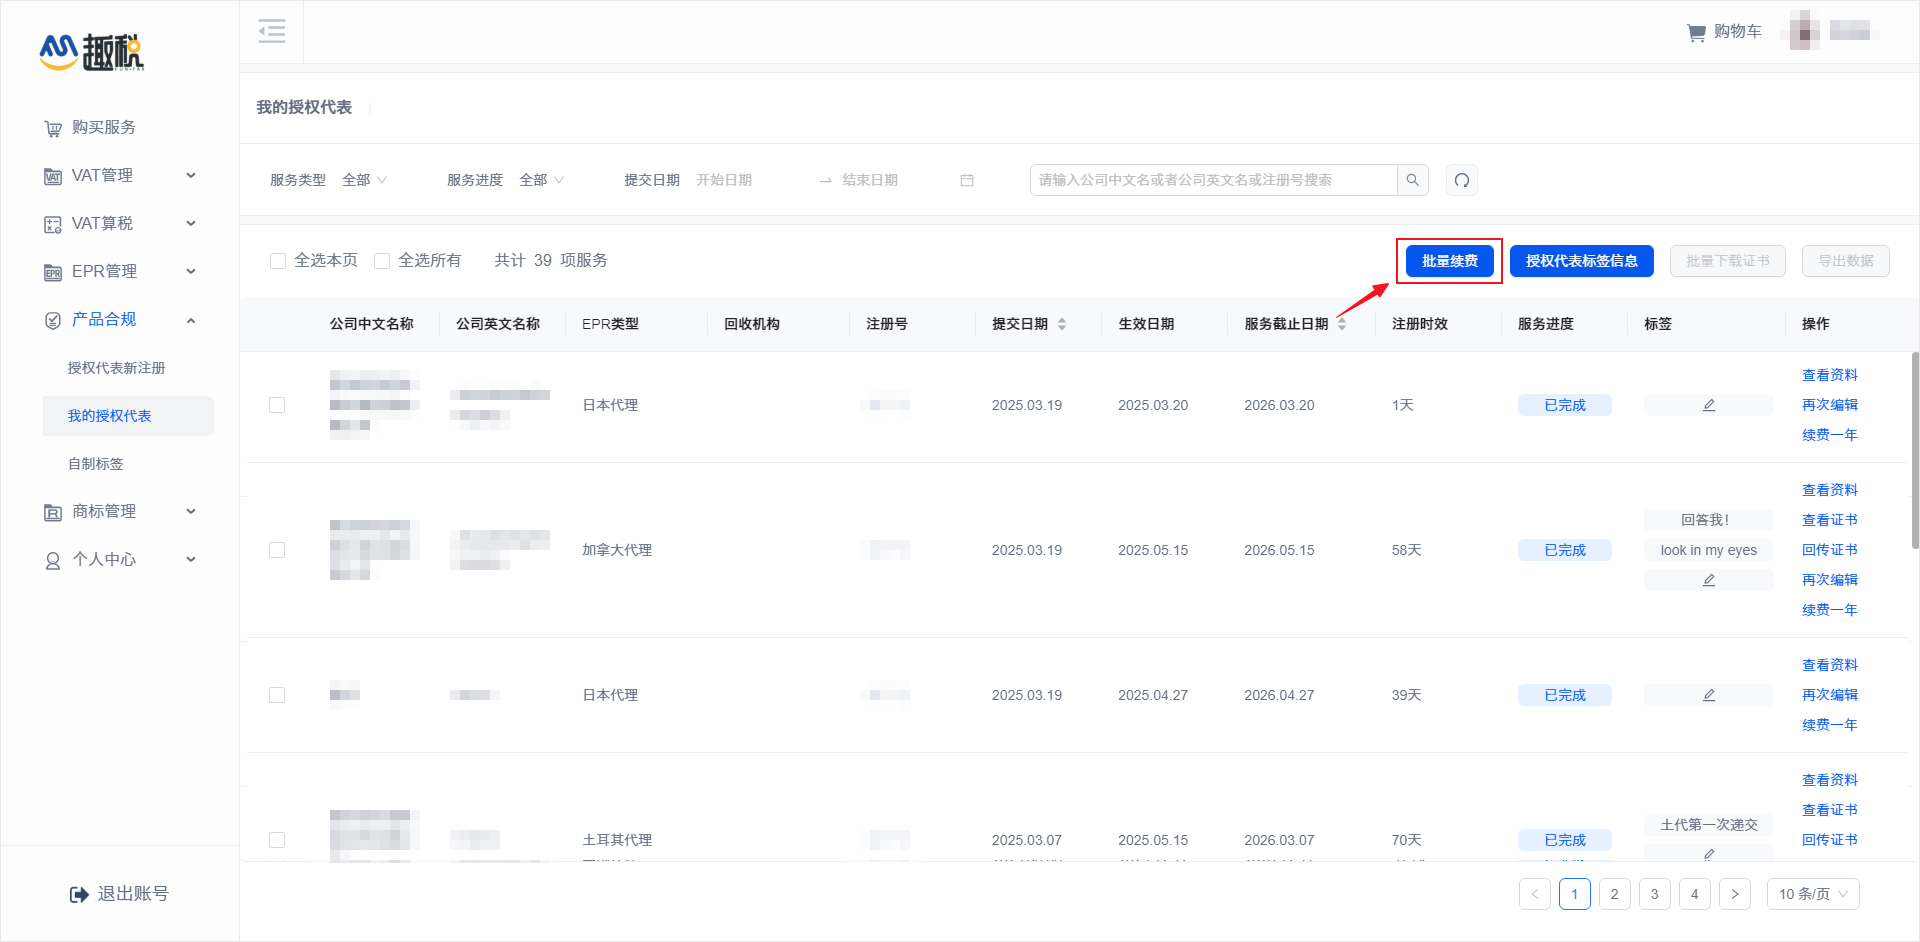Check the 全选本页 checkbox
The height and width of the screenshot is (942, 1920).
278,260
